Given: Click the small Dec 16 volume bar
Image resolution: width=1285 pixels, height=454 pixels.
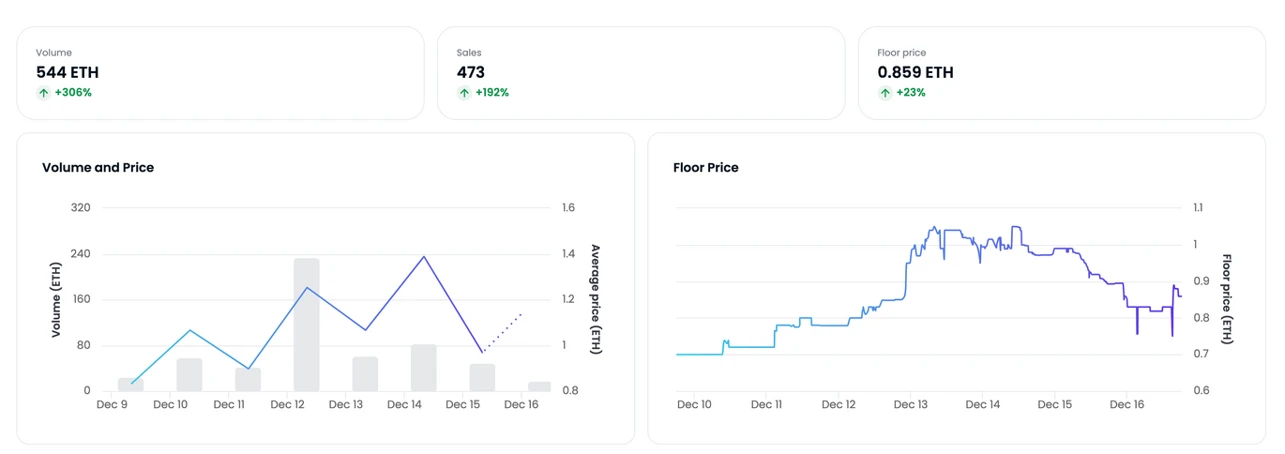Looking at the screenshot, I should pos(539,386).
